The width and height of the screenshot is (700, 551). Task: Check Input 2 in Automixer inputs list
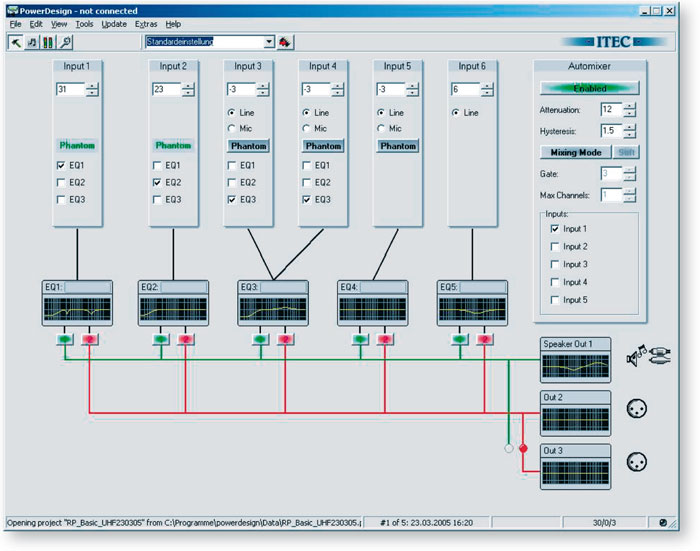coord(555,247)
